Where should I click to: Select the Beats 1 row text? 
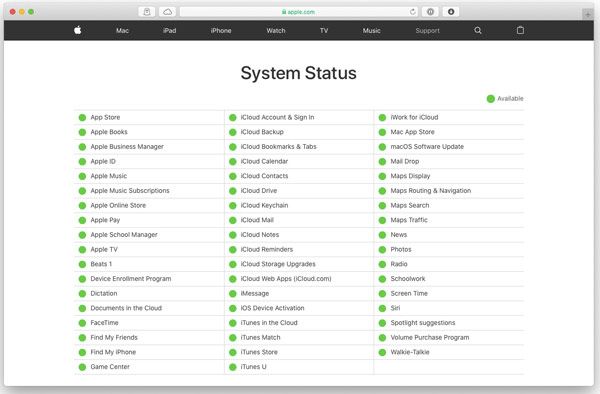click(x=101, y=264)
